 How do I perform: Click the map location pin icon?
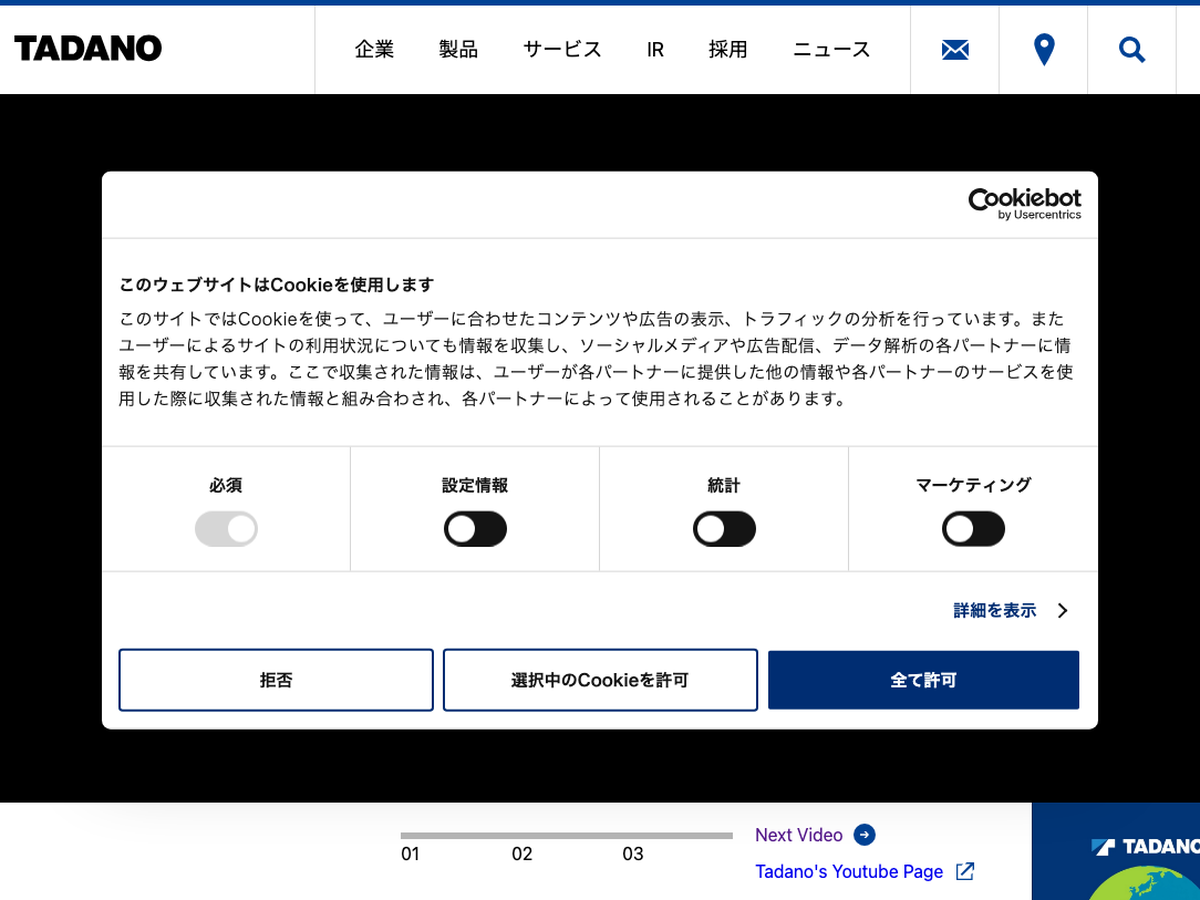pos(1043,49)
